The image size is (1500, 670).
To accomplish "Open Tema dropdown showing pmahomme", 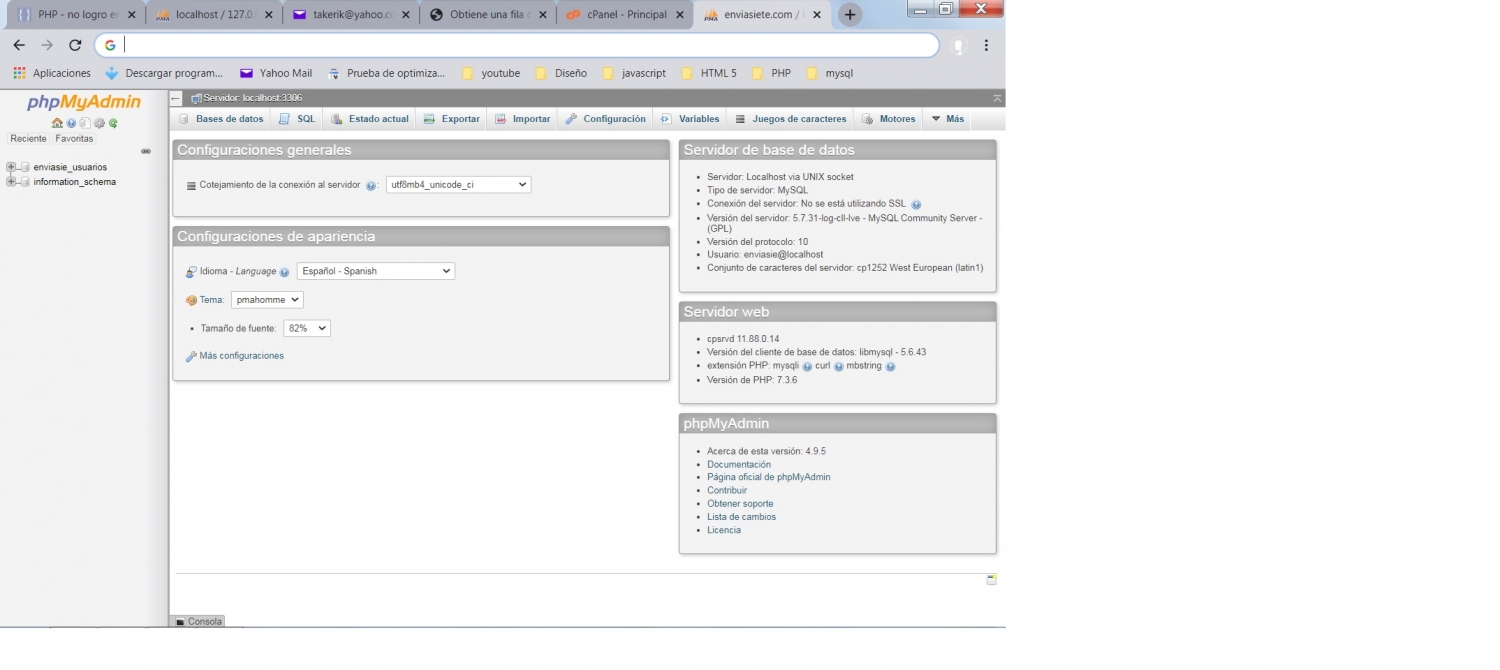I will 267,300.
